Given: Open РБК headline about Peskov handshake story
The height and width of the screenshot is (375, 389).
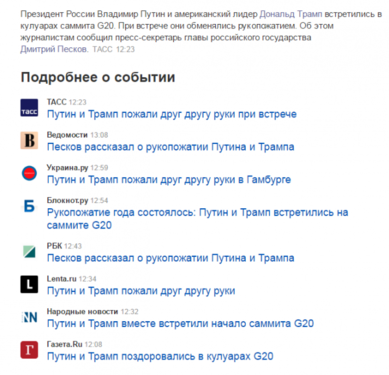Looking at the screenshot, I should [x=170, y=258].
